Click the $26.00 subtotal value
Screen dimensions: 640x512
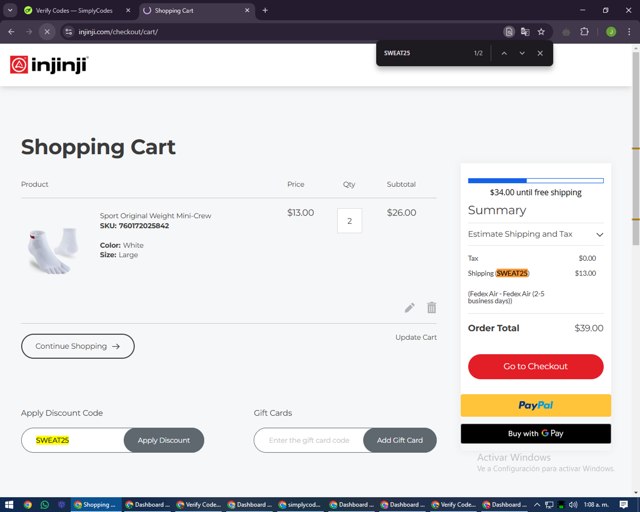pyautogui.click(x=401, y=212)
